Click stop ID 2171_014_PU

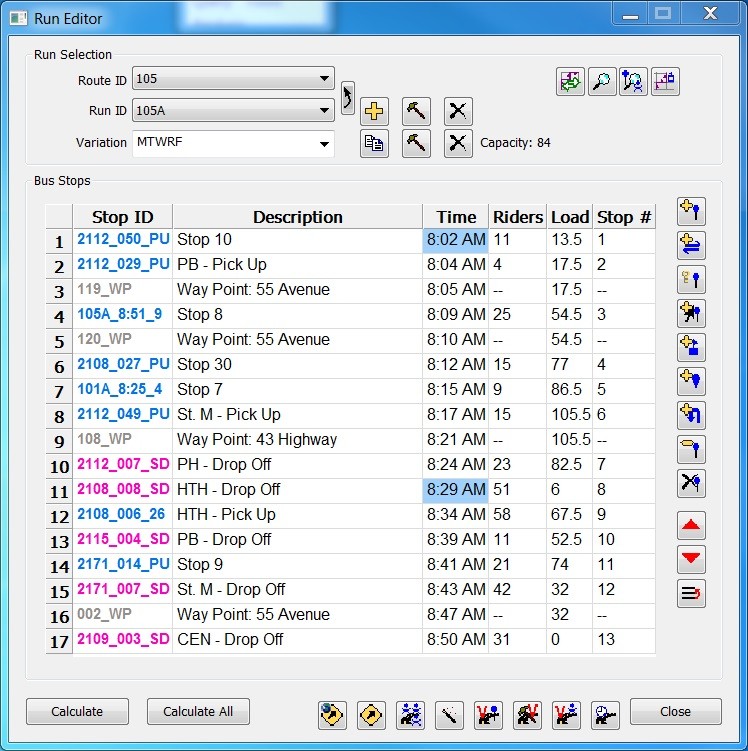point(124,564)
